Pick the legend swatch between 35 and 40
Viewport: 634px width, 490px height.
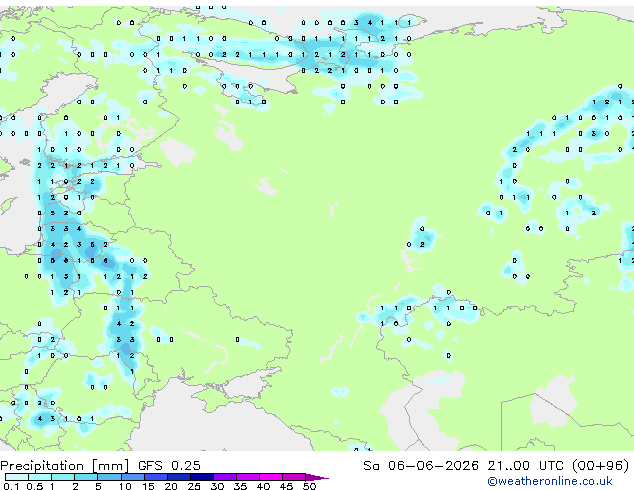click(248, 477)
